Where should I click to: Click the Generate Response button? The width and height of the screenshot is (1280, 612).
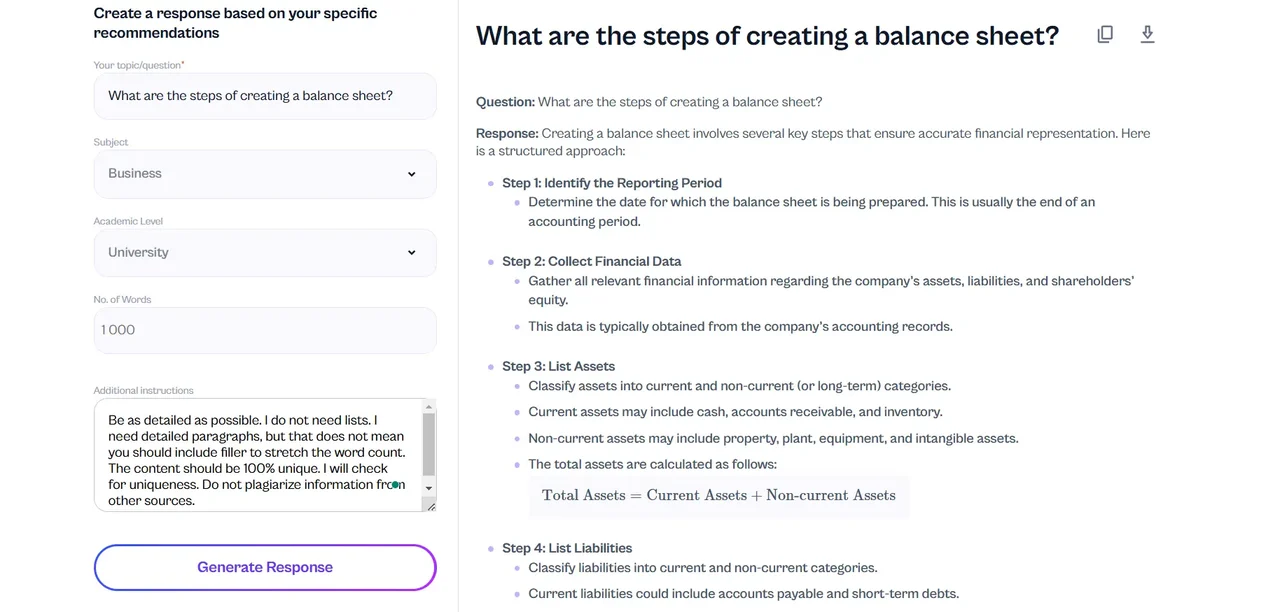coord(265,567)
